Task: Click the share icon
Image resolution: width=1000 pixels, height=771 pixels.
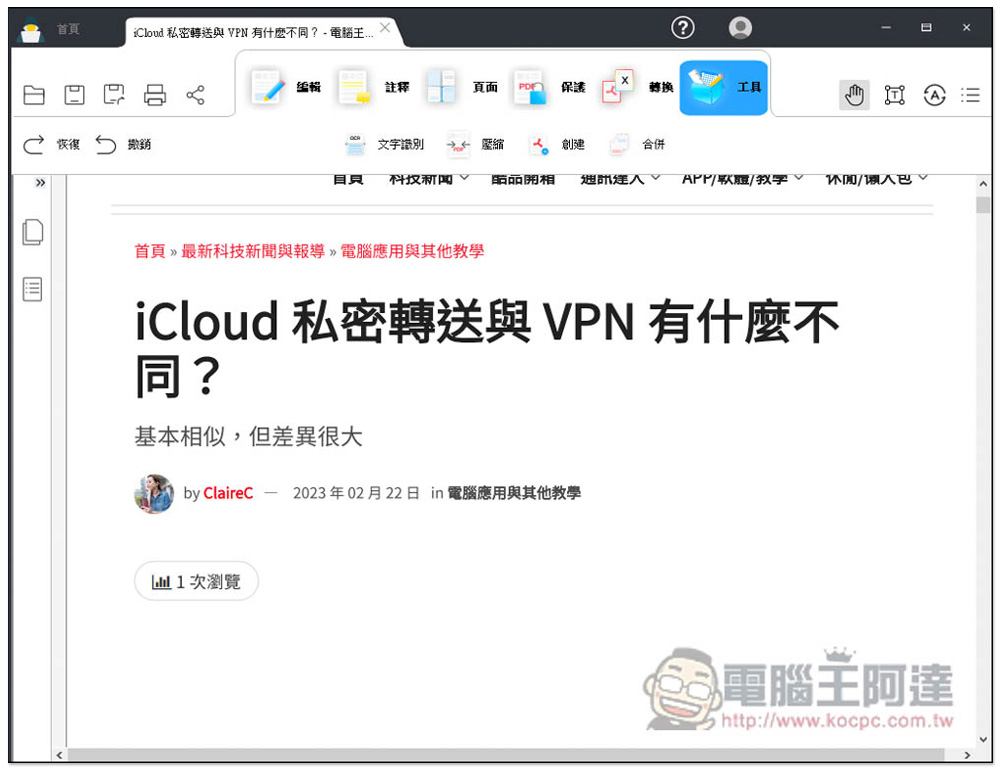Action: [195, 95]
